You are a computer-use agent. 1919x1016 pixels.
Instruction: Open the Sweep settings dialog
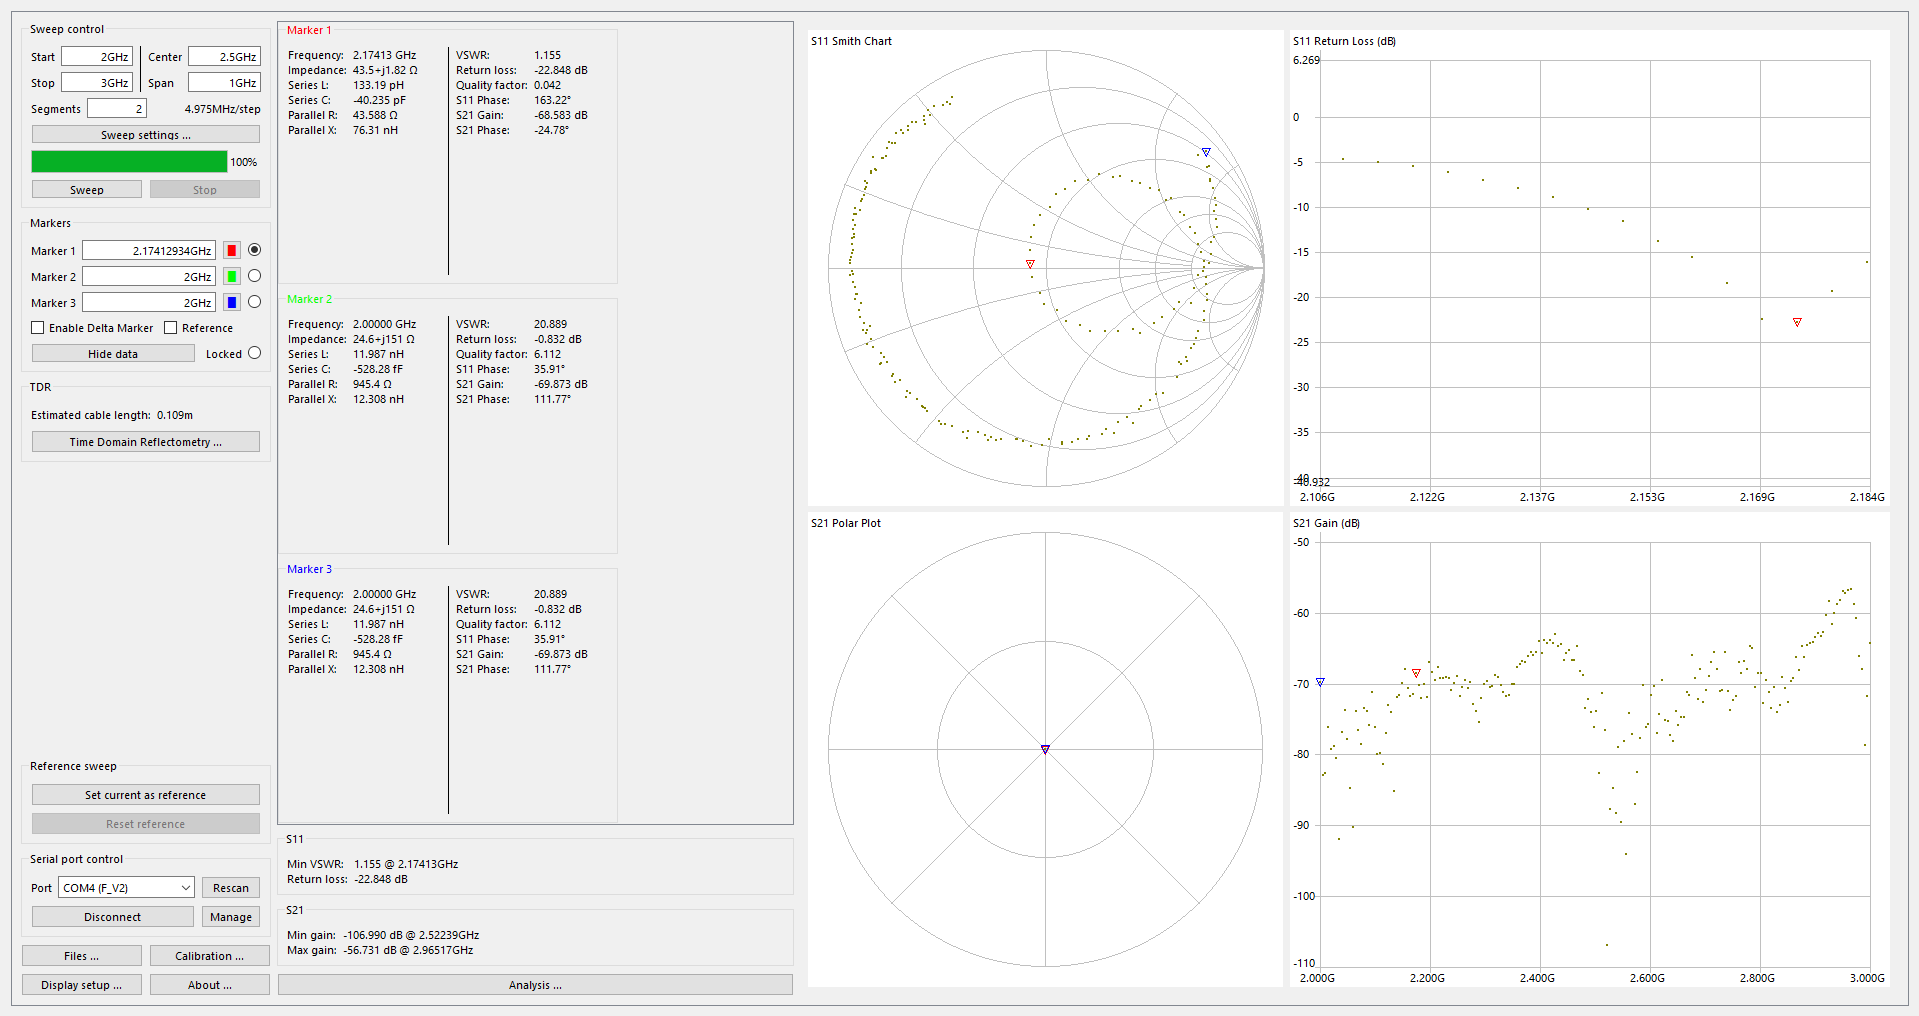click(x=146, y=135)
